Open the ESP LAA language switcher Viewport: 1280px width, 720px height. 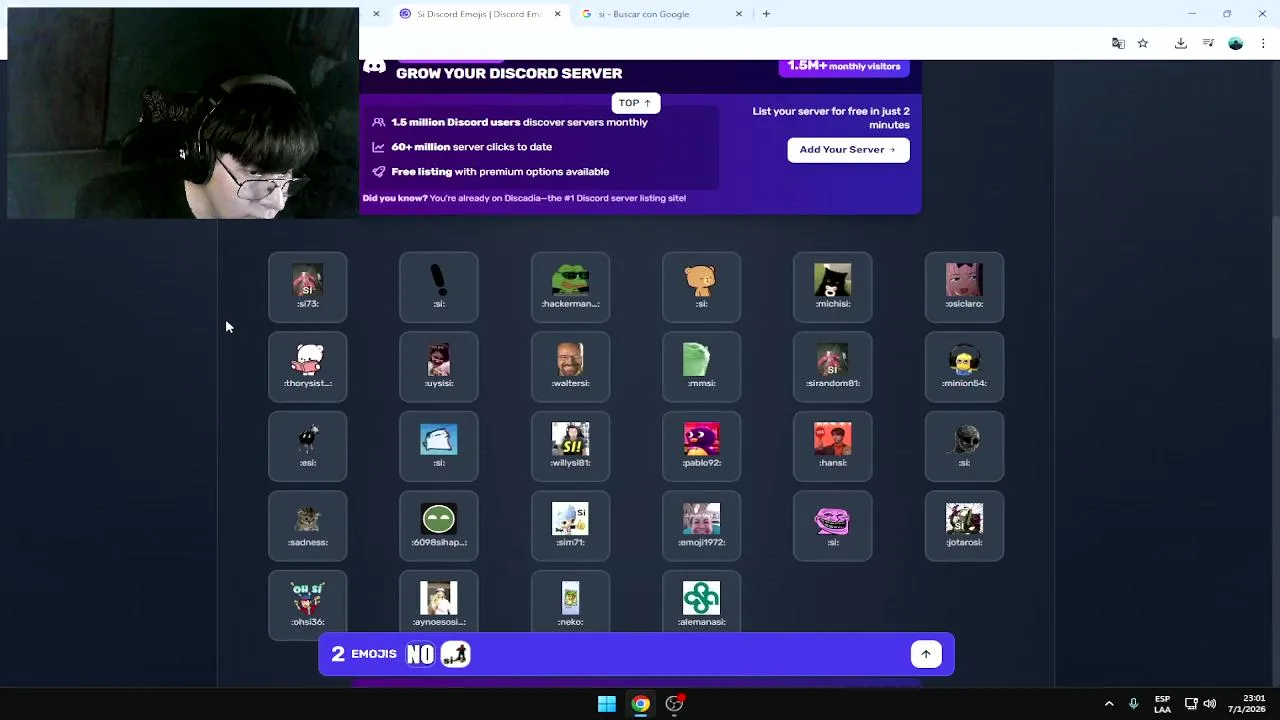pyautogui.click(x=1162, y=704)
